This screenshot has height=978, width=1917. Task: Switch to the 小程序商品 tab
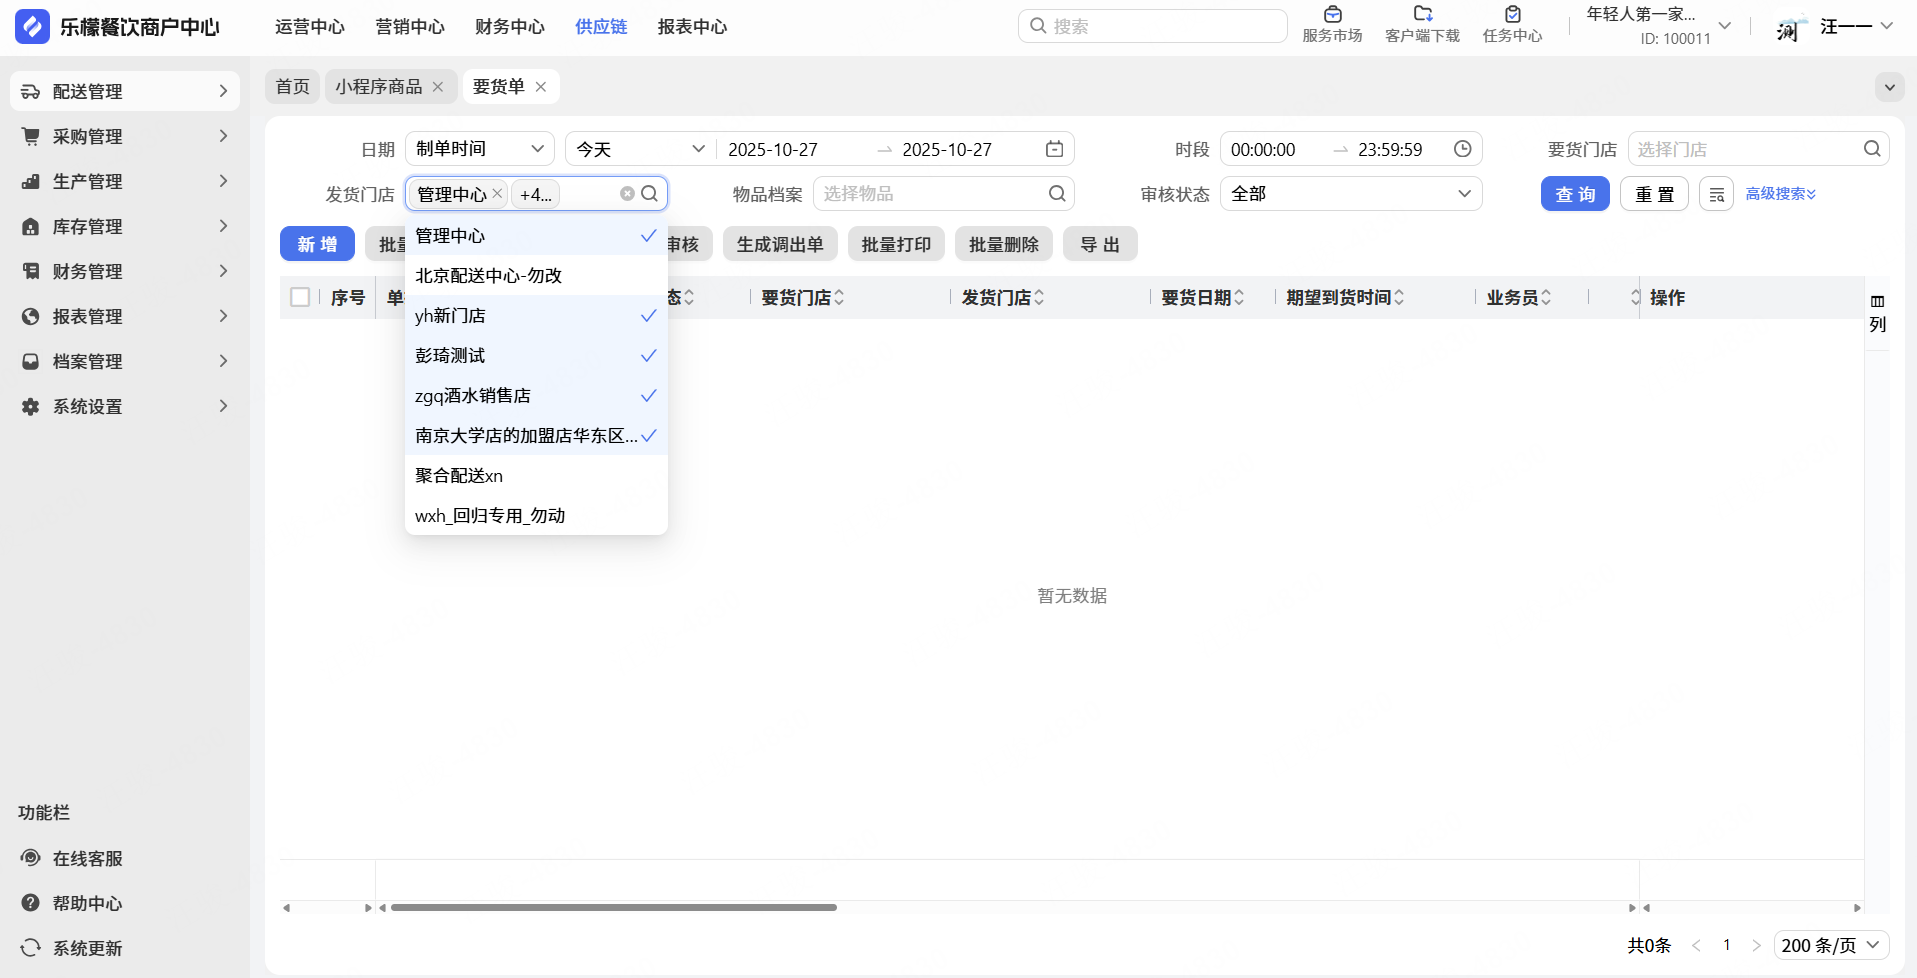point(378,87)
